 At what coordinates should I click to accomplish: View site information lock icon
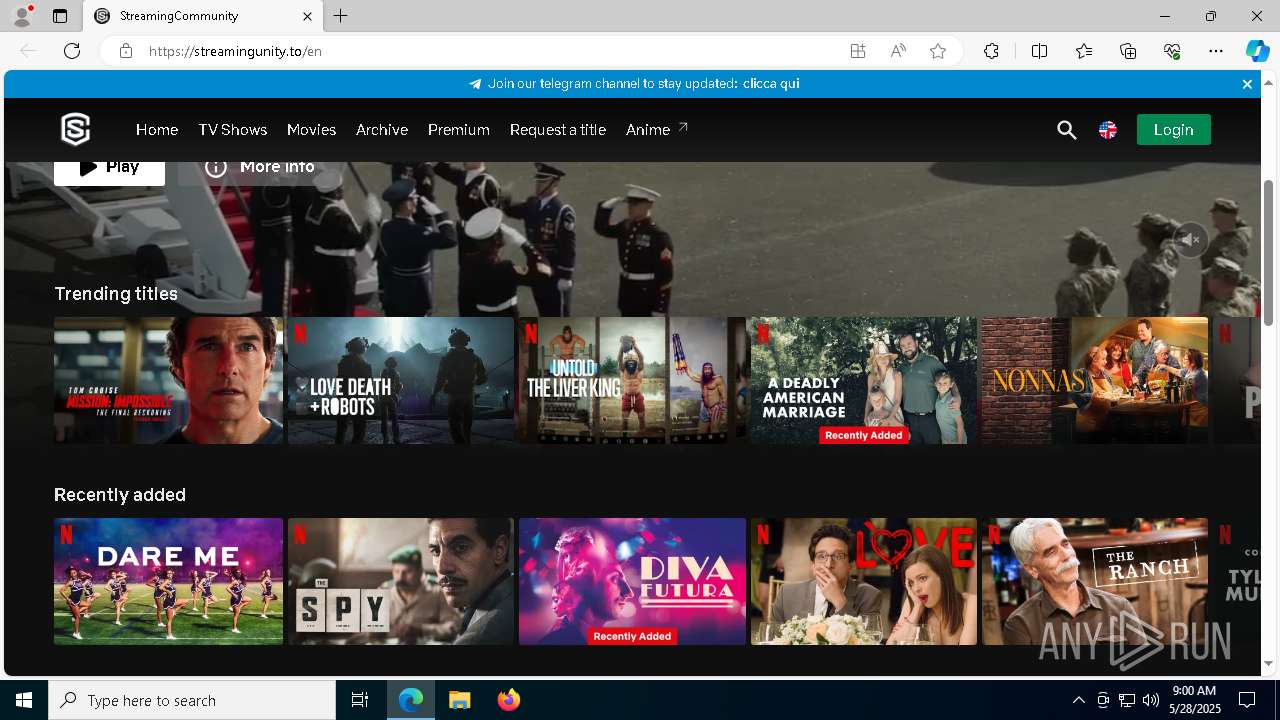click(125, 51)
